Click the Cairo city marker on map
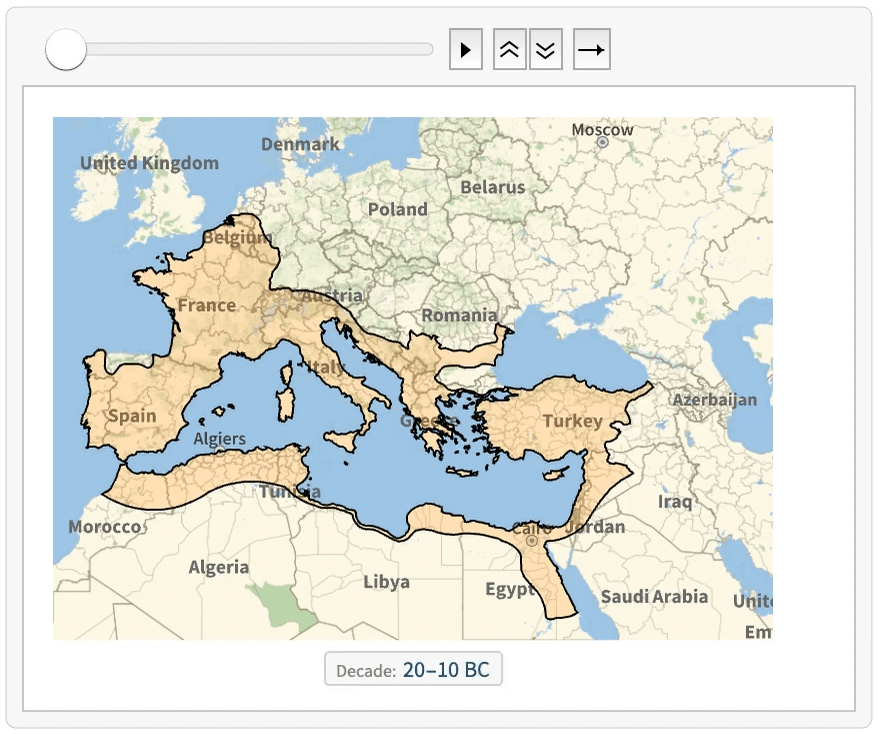Viewport: 880px width, 734px height. click(x=531, y=541)
